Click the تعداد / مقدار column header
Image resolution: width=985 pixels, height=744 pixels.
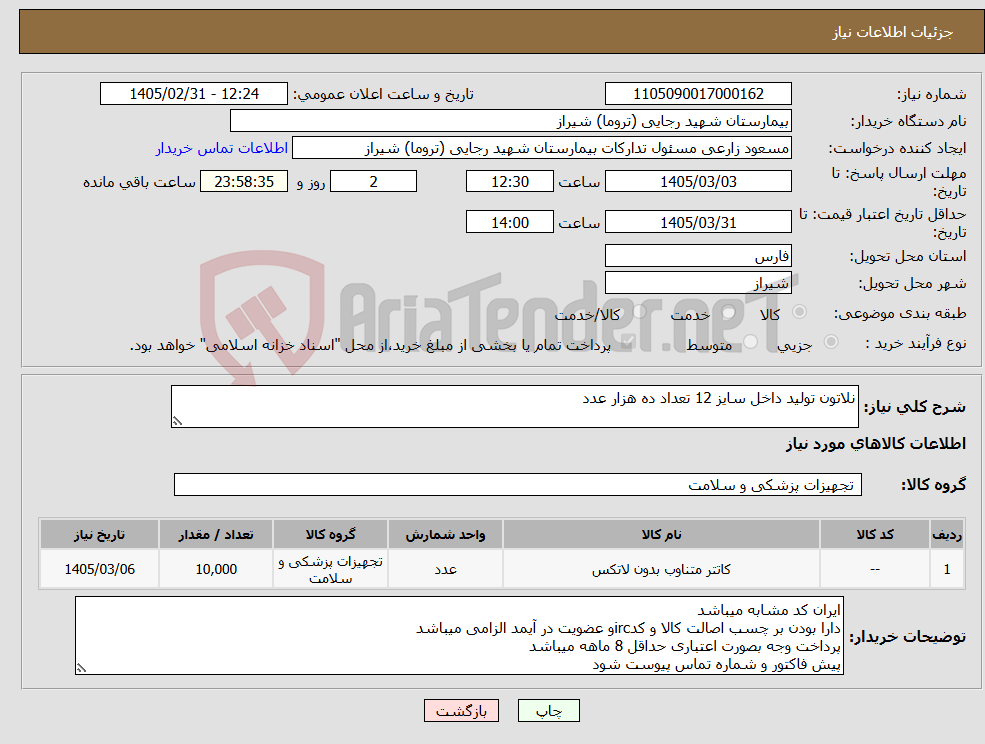pos(215,535)
